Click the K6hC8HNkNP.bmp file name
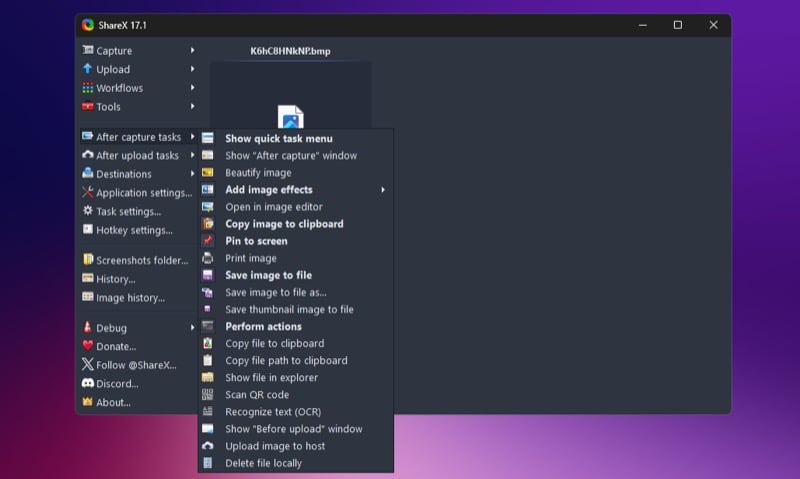Image resolution: width=800 pixels, height=479 pixels. click(290, 51)
